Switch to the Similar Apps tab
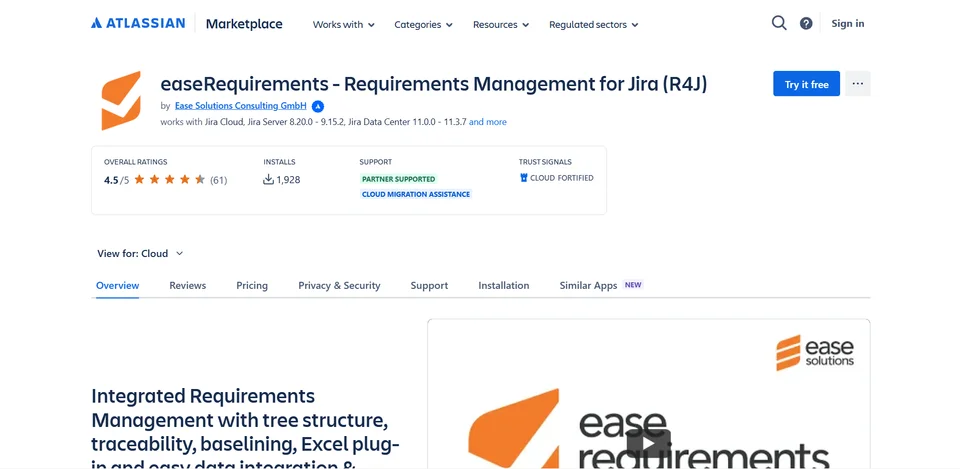960x469 pixels. coord(588,285)
